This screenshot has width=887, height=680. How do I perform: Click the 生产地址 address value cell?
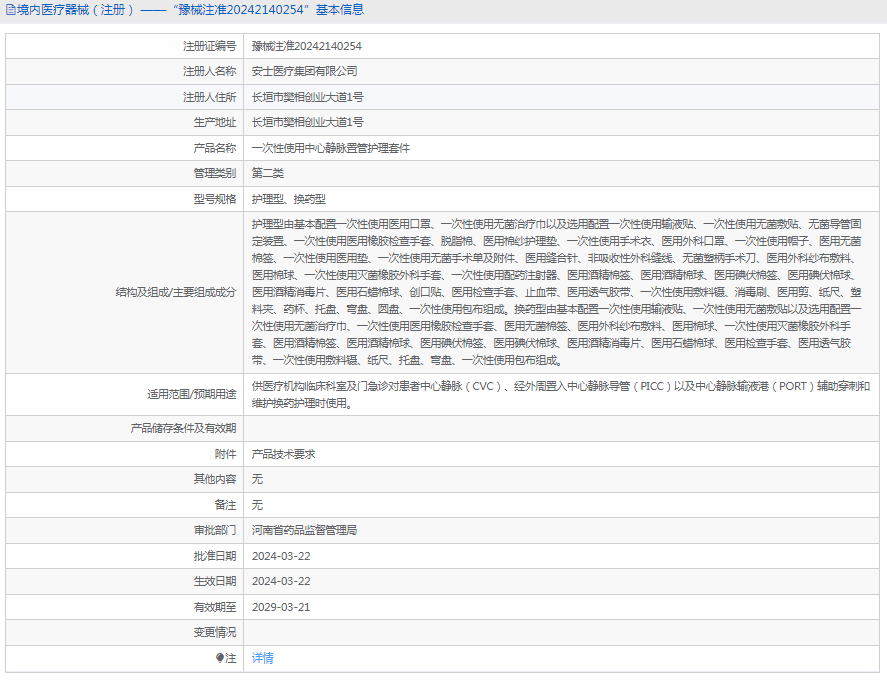click(561, 122)
